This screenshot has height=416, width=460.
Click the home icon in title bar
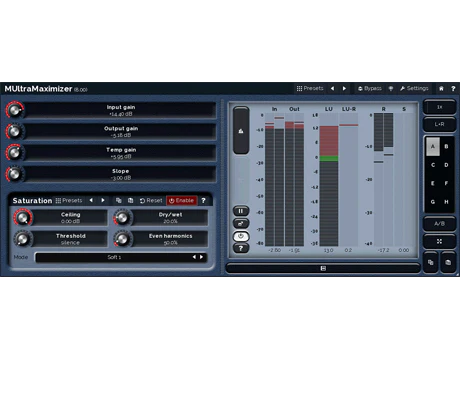[x=441, y=88]
